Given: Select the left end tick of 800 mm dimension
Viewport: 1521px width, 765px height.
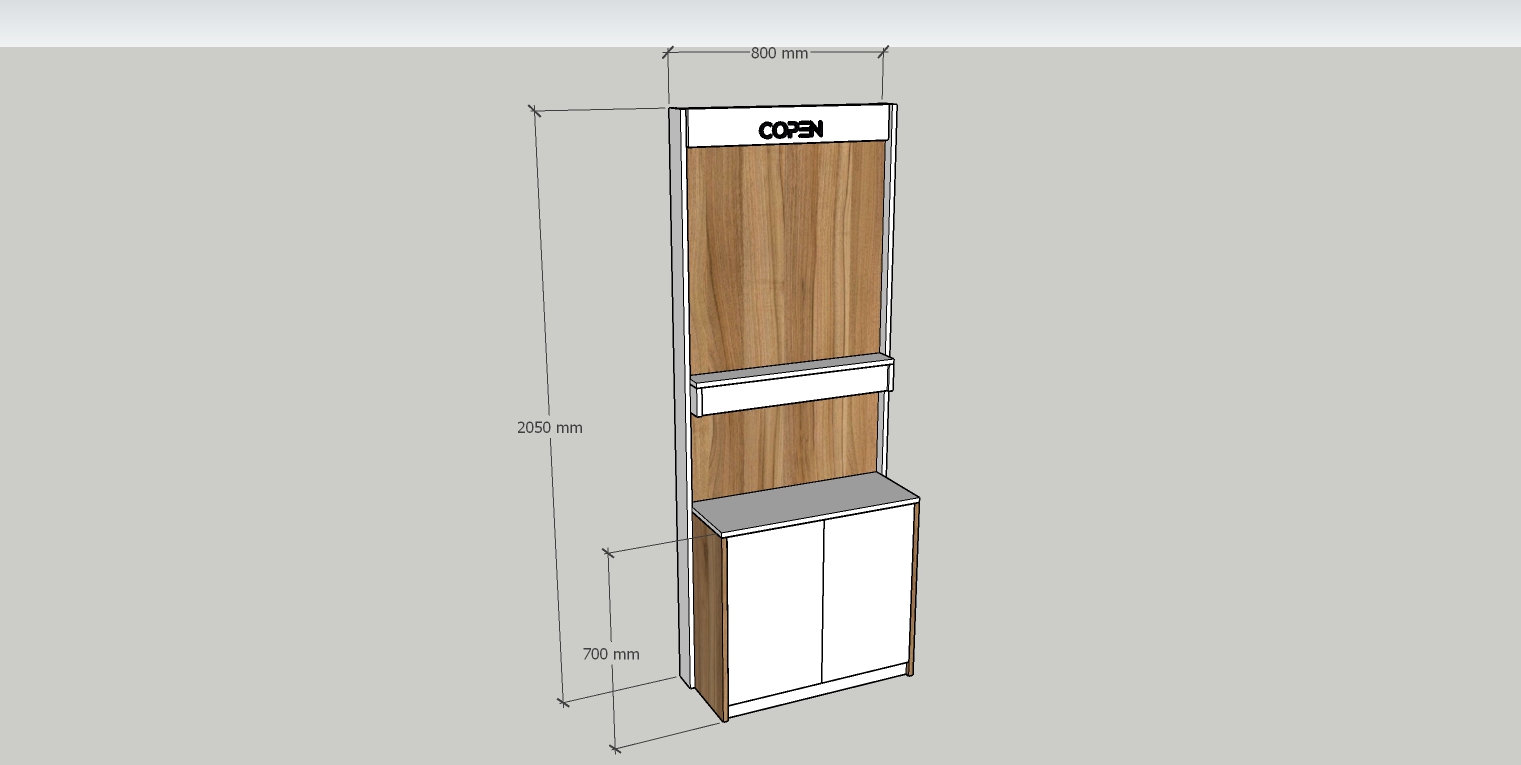Looking at the screenshot, I should click(668, 53).
